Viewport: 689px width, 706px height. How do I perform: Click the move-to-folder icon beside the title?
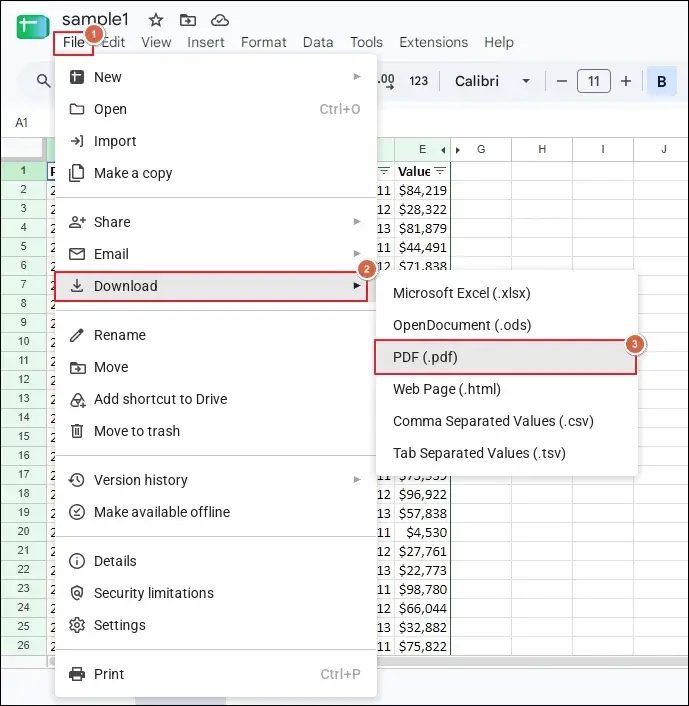tap(188, 20)
